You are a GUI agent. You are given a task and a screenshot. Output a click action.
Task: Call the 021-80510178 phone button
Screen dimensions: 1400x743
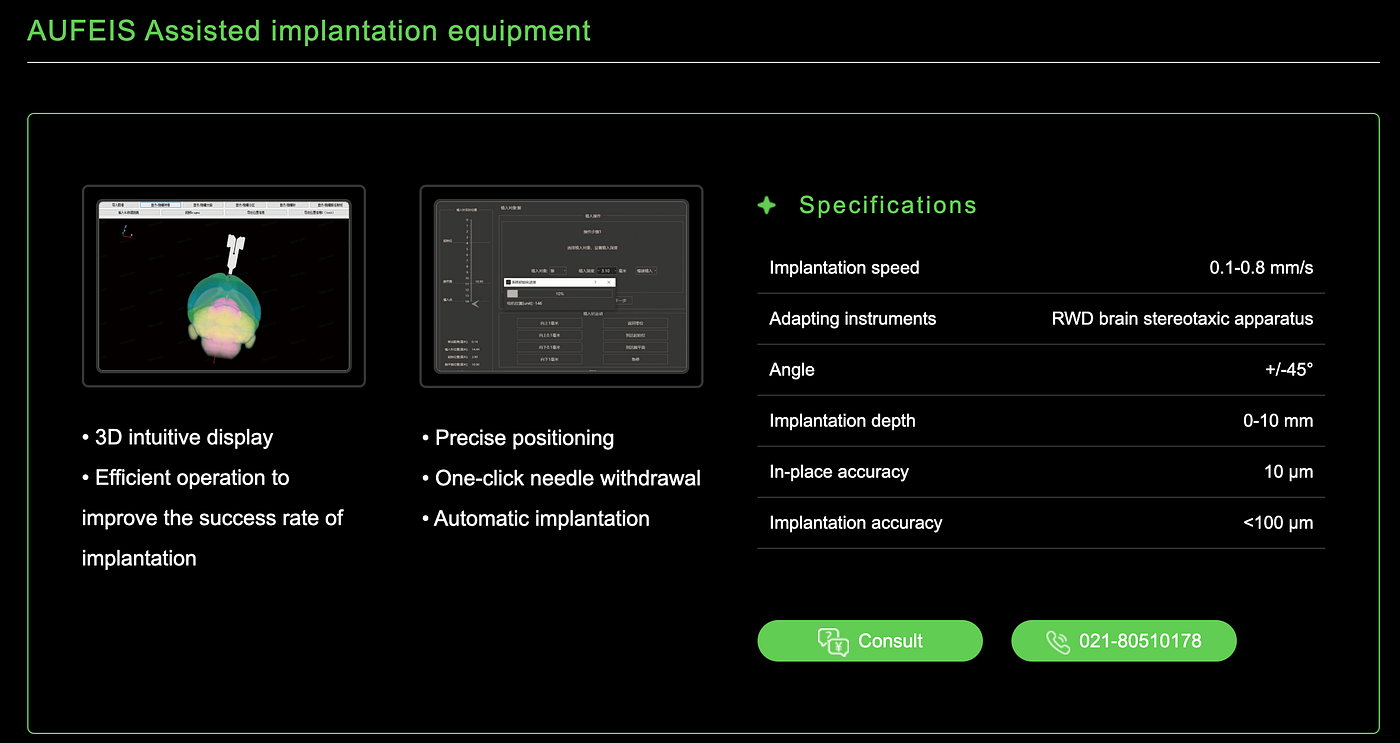point(1124,641)
